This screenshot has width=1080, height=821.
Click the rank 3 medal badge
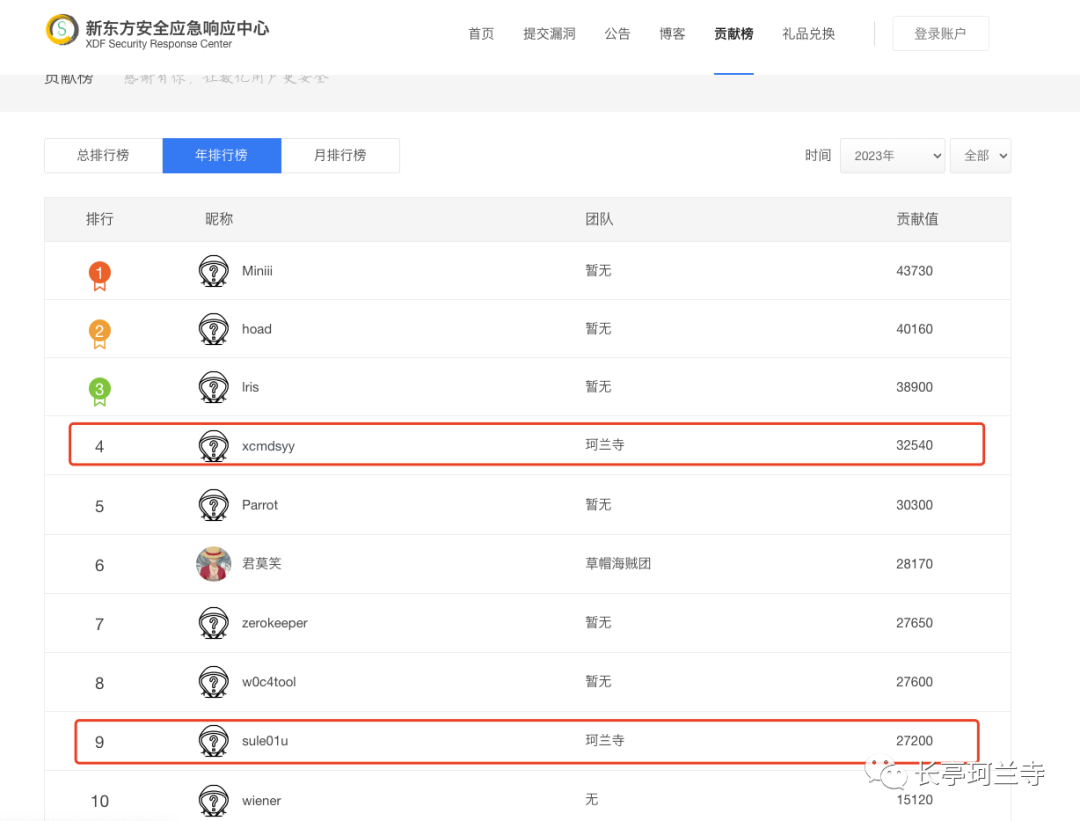click(x=100, y=391)
